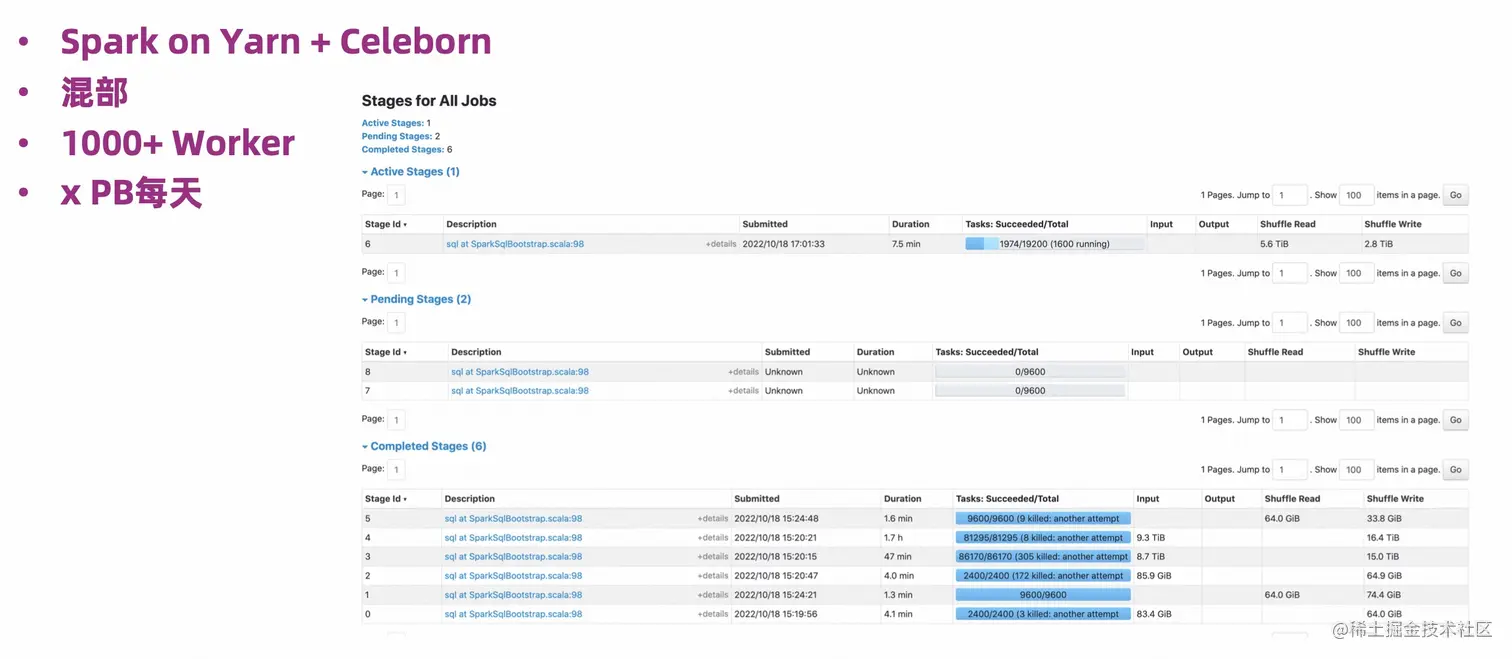Image resolution: width=1512 pixels, height=659 pixels.
Task: Open stage 2 description link
Action: pyautogui.click(x=513, y=576)
